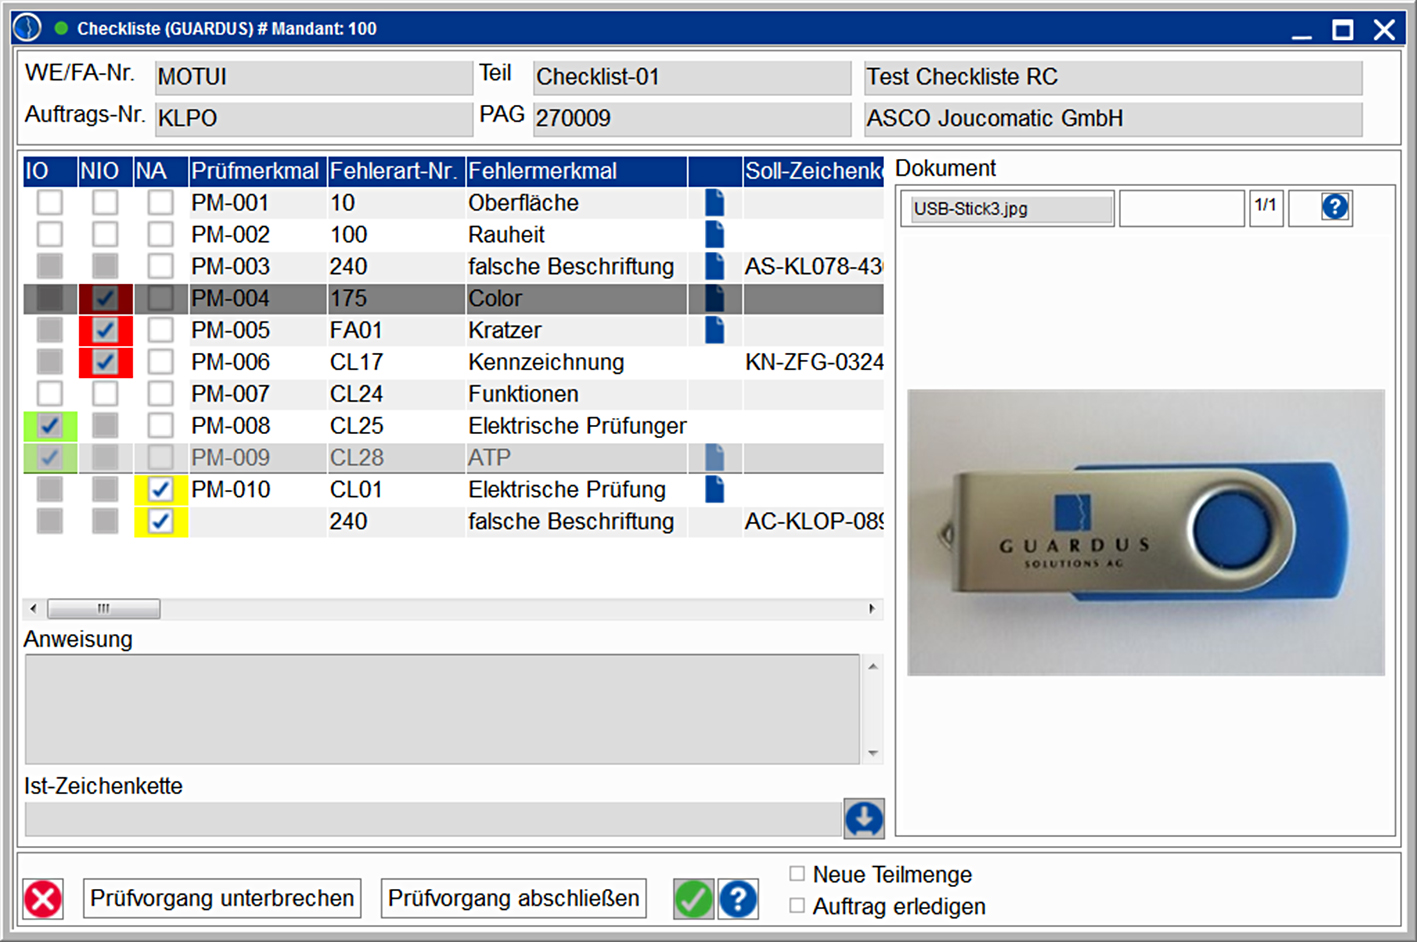
Task: Open document icon for PM-001 Oberfläche
Action: 714,203
